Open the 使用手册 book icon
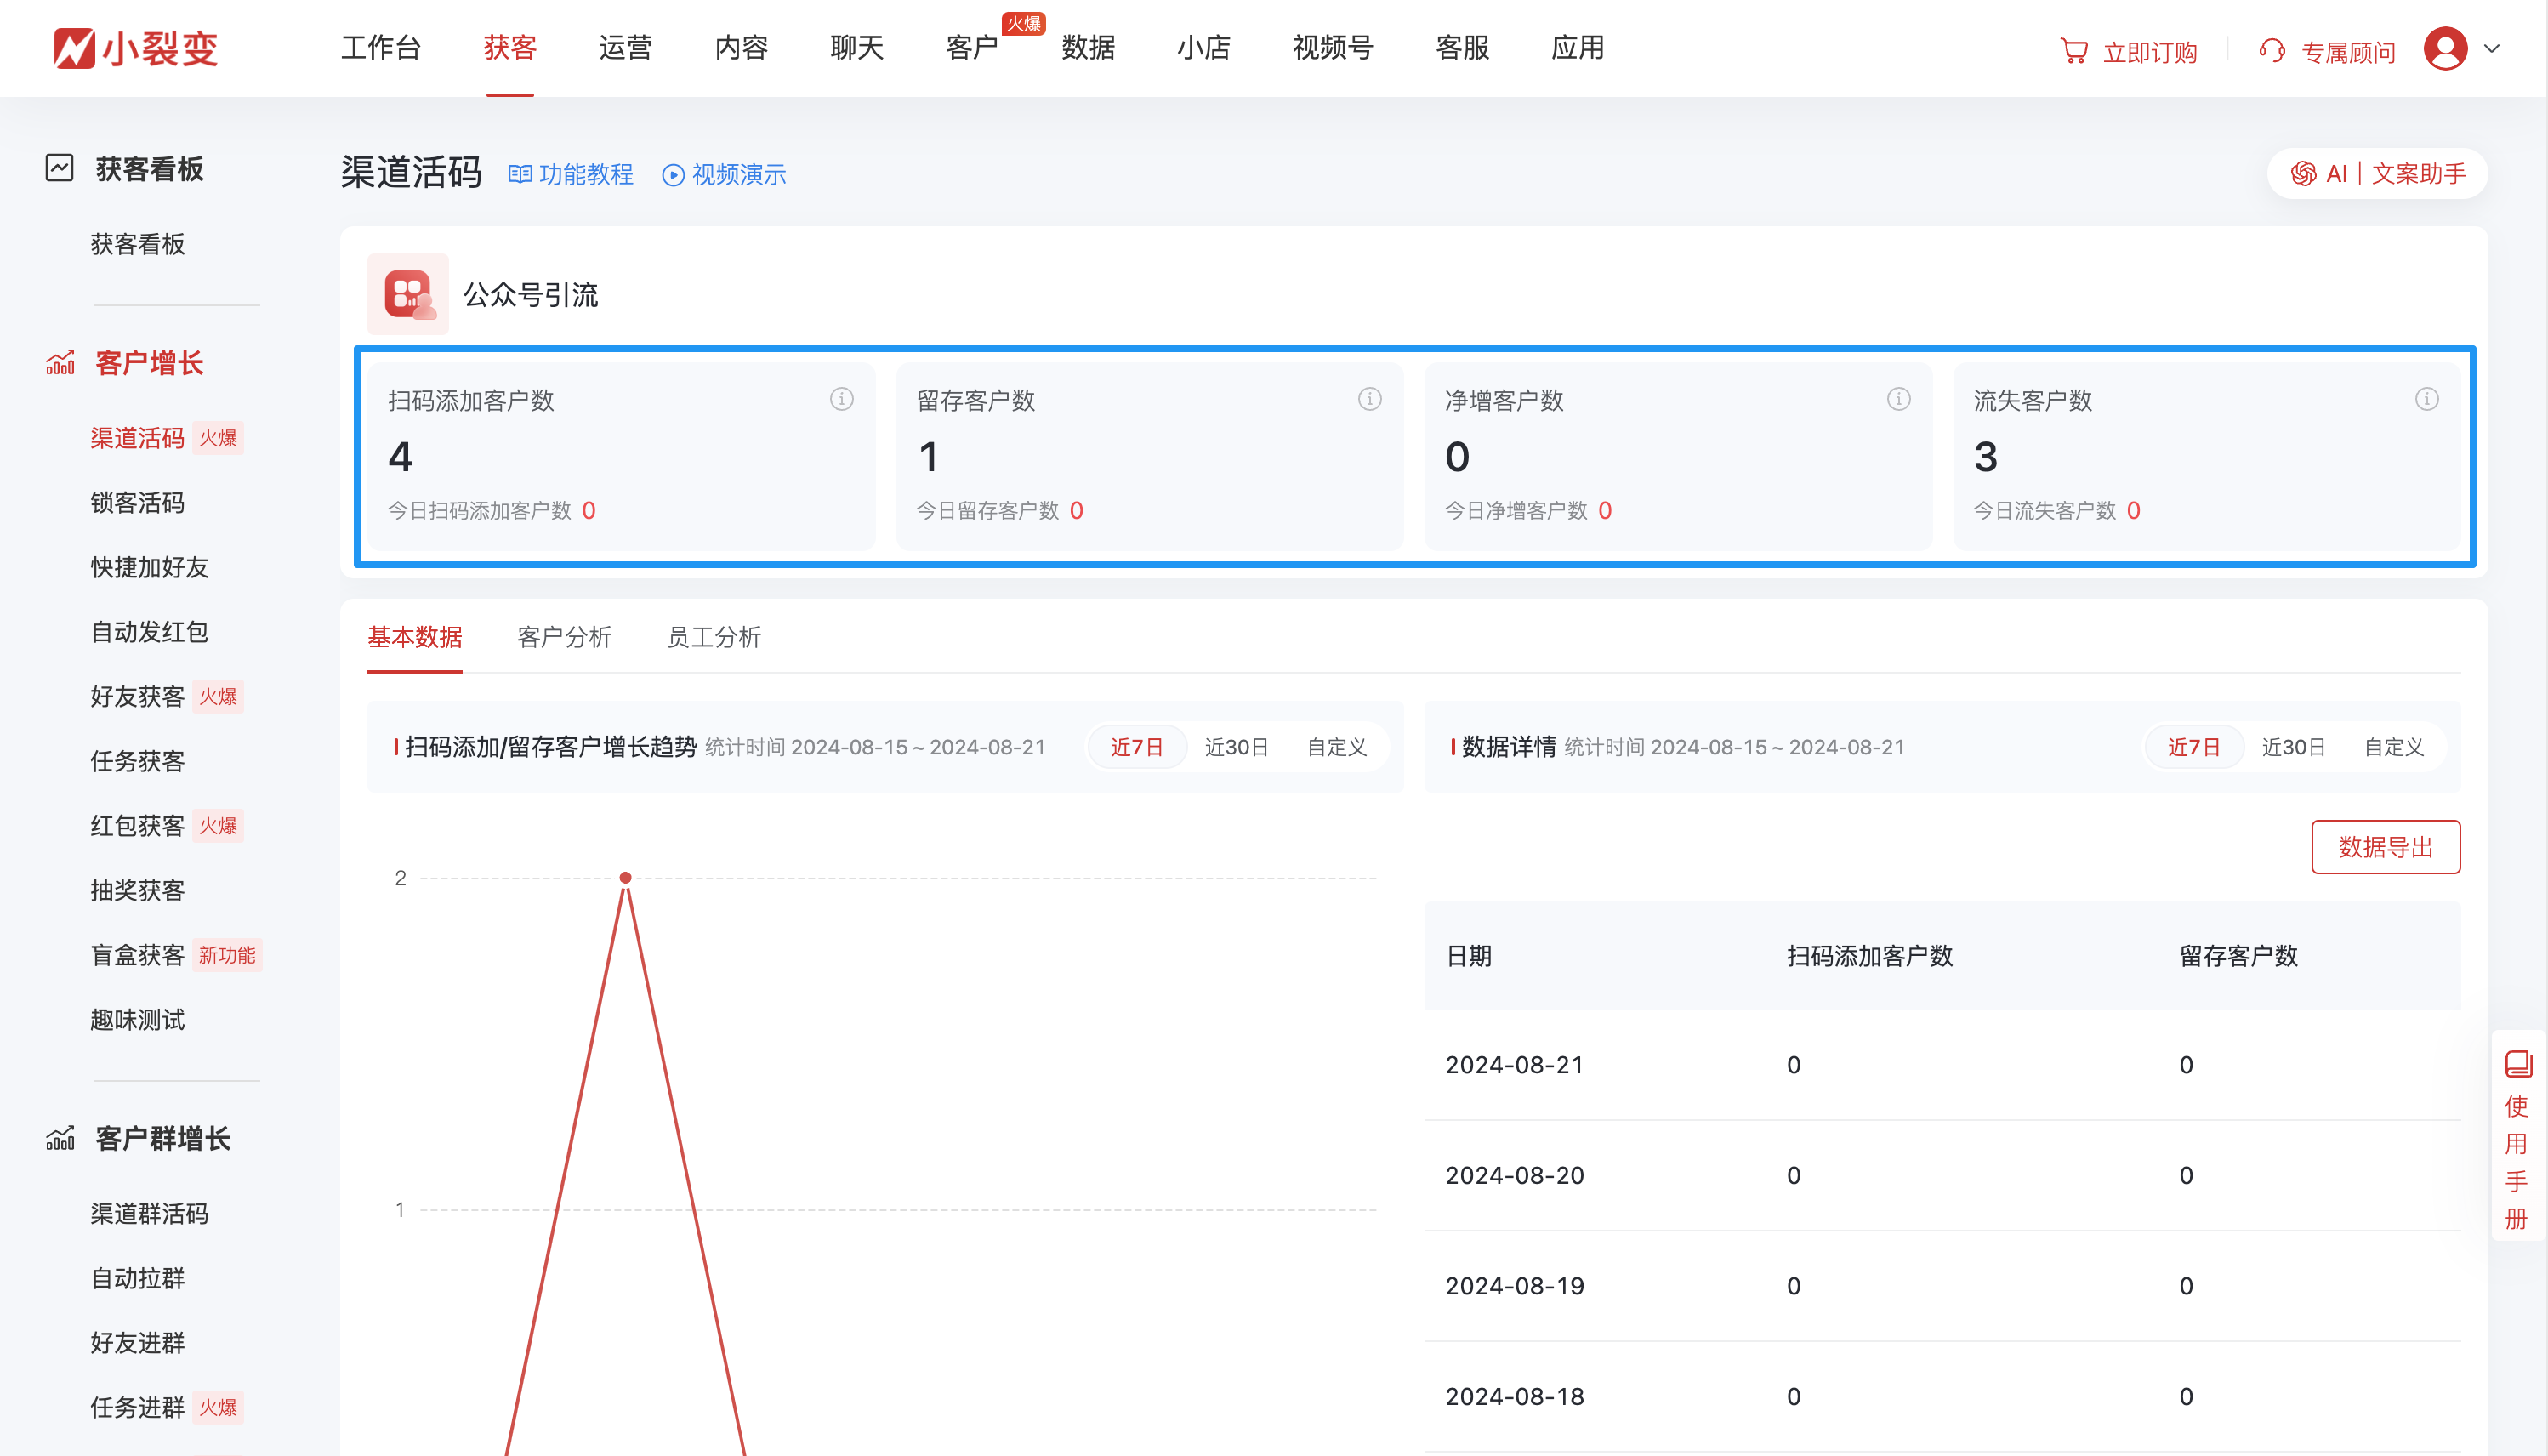The height and width of the screenshot is (1456, 2548). pos(2517,1062)
